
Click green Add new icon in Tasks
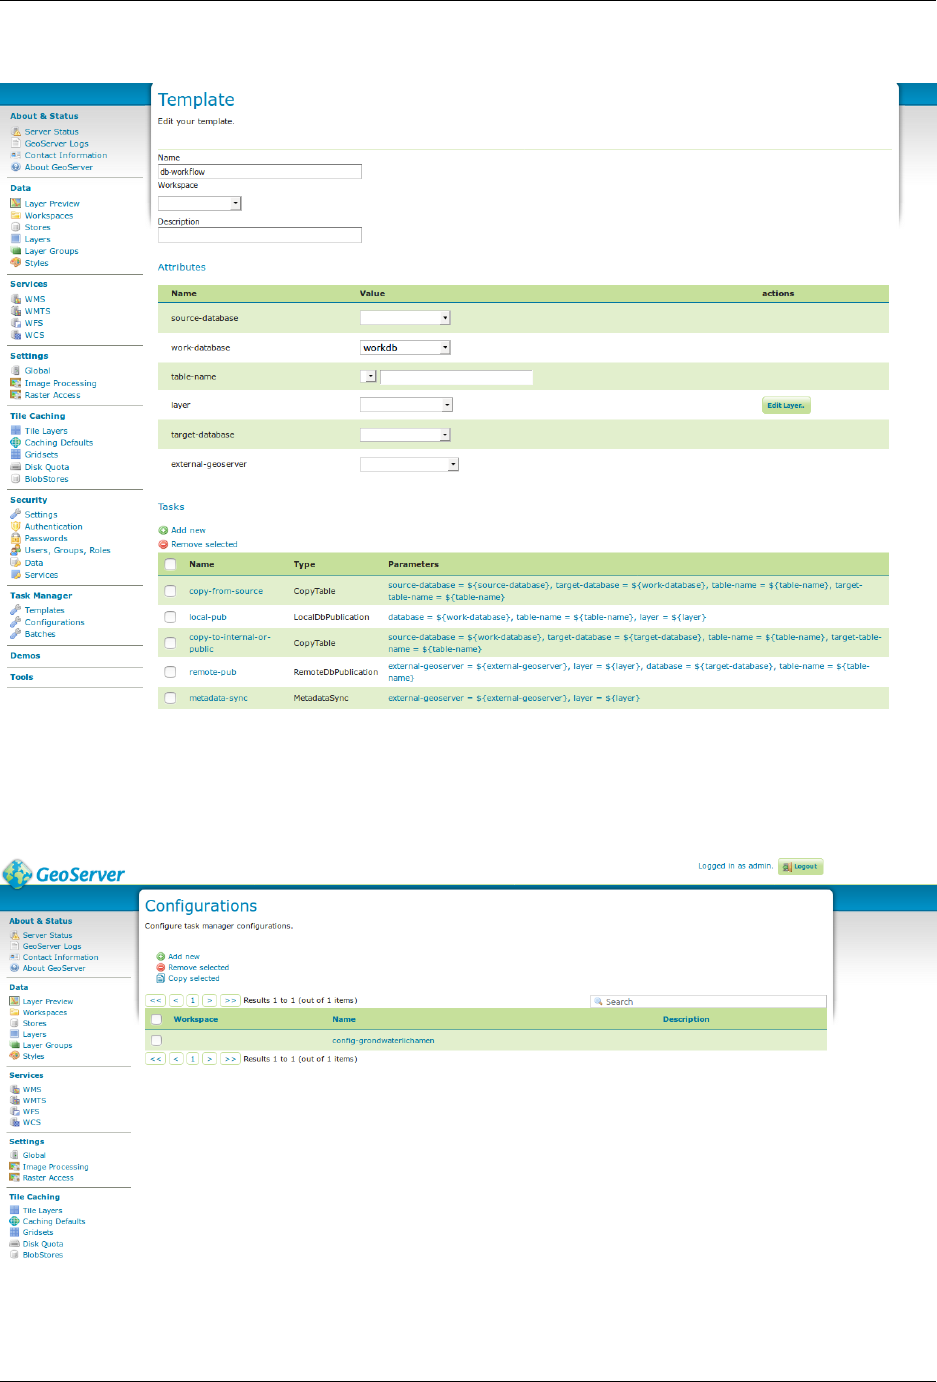(163, 530)
